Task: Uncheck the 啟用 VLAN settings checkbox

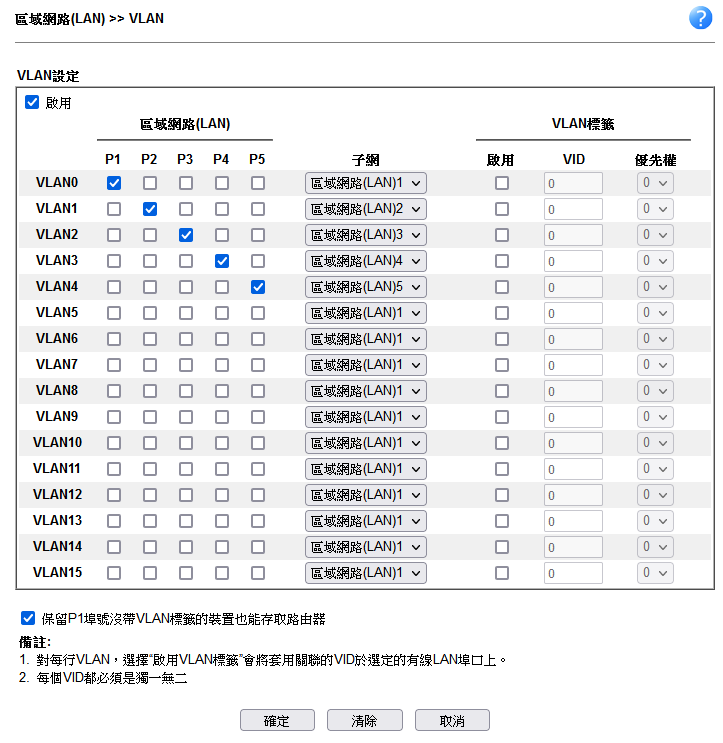Action: click(32, 102)
